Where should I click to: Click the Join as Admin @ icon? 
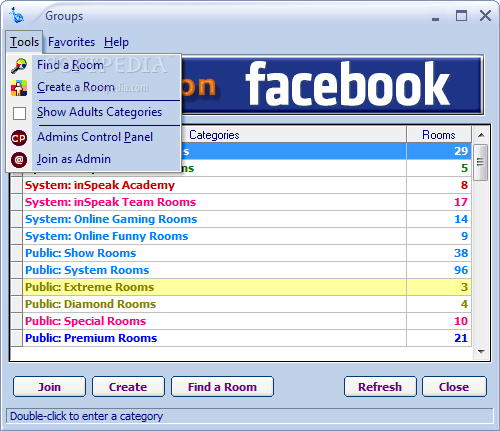pos(19,160)
